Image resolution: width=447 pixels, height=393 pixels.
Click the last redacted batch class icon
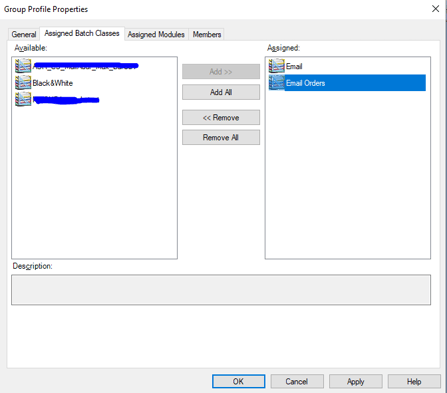pyautogui.click(x=23, y=99)
